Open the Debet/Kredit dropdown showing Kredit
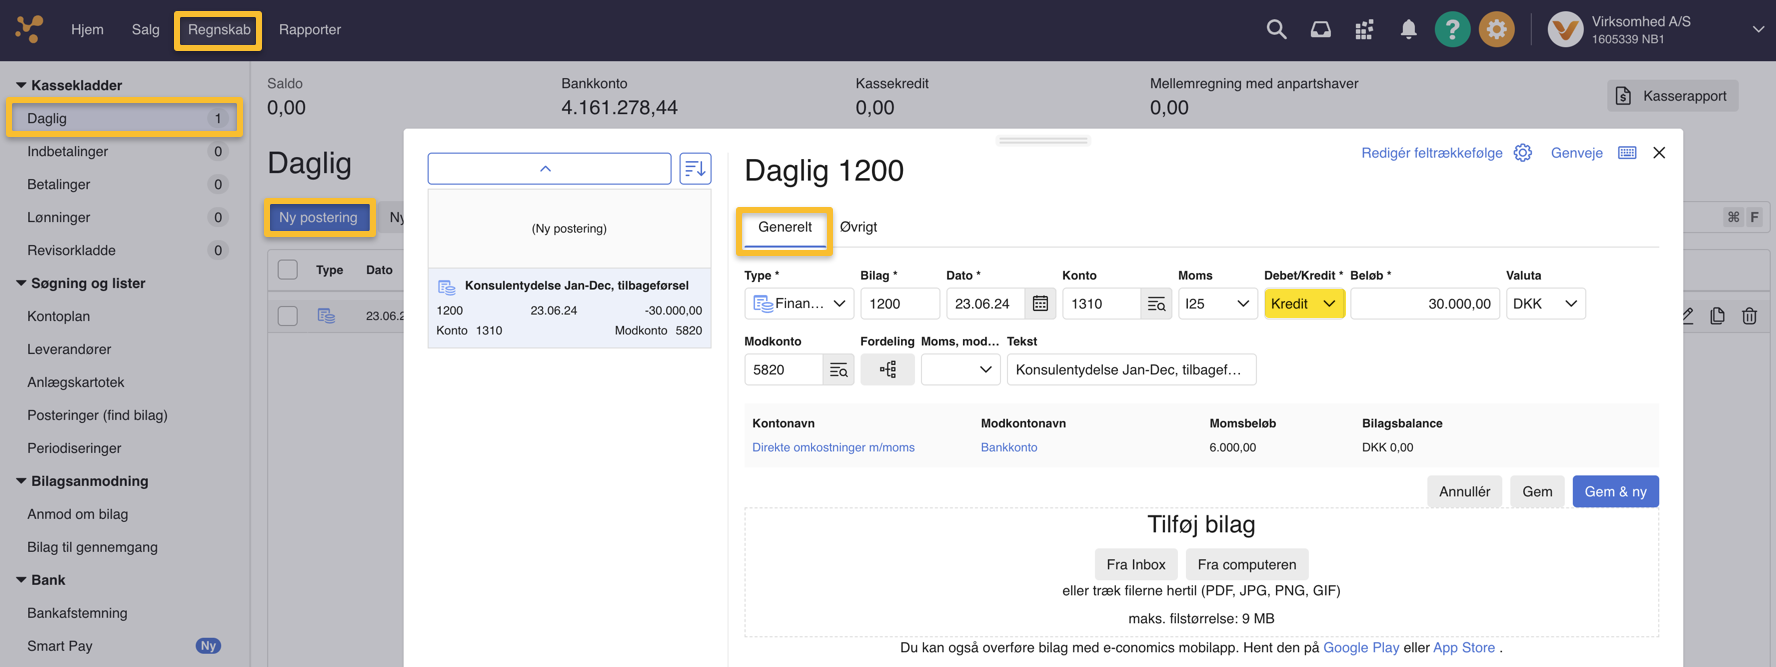Viewport: 1776px width, 667px height. 1303,303
